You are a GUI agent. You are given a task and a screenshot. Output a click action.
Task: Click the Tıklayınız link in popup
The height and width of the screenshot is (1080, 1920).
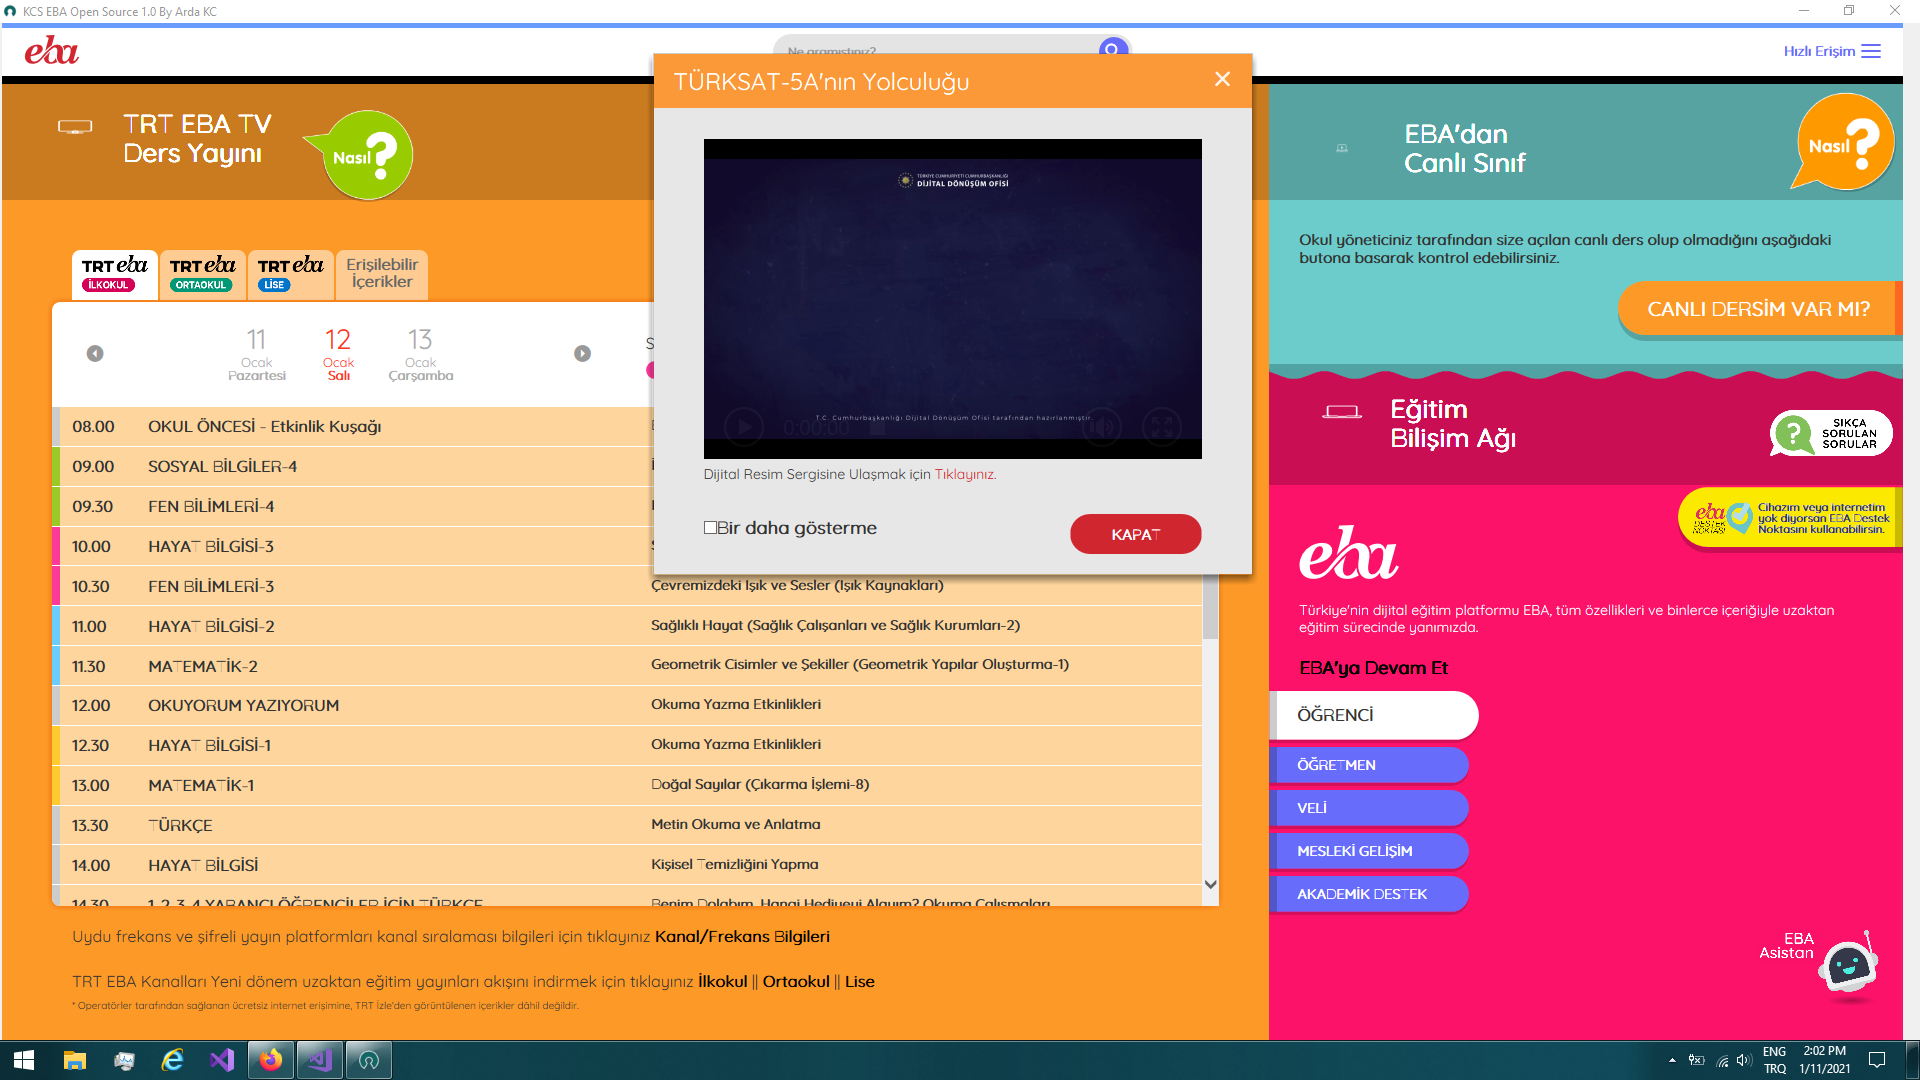coord(964,475)
